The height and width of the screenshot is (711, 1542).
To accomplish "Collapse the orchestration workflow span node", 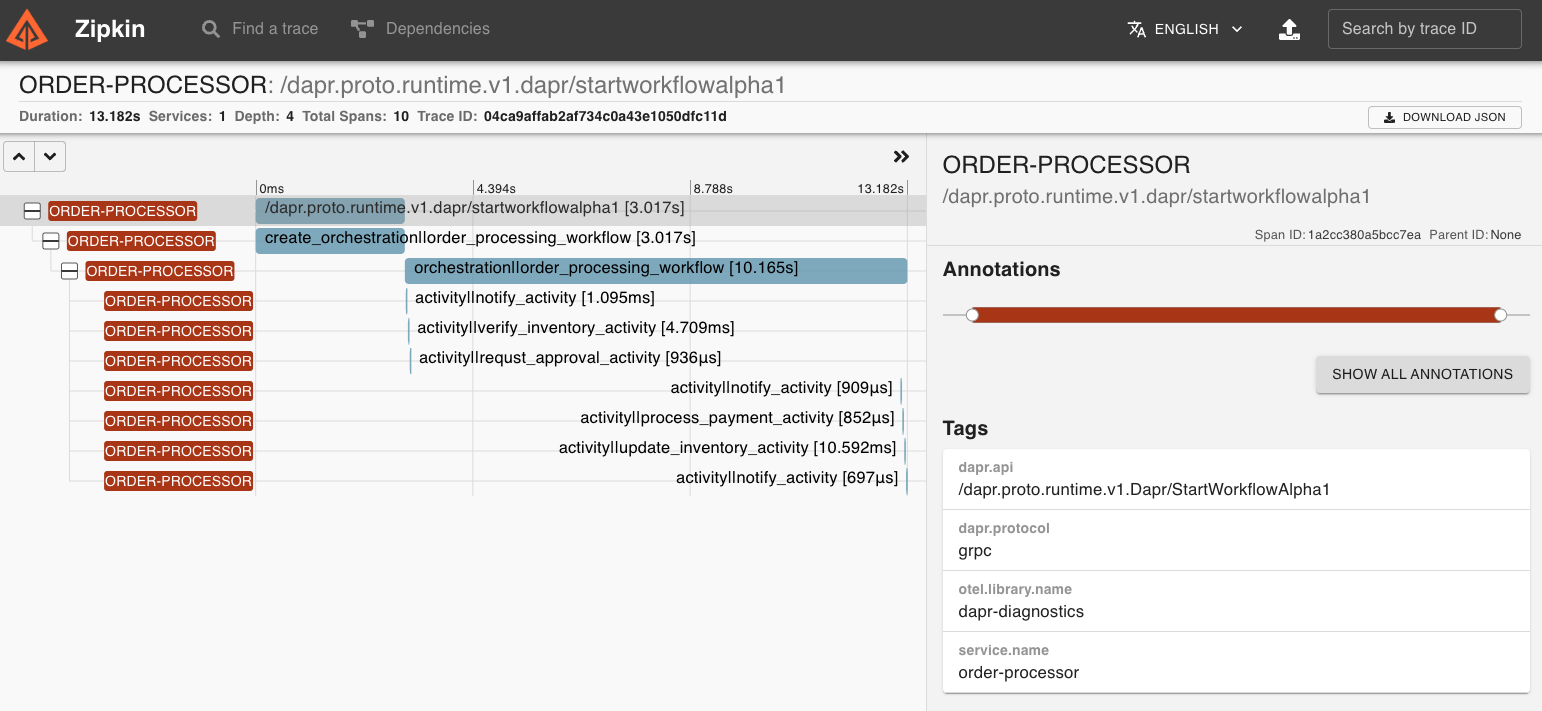I will click(x=69, y=271).
